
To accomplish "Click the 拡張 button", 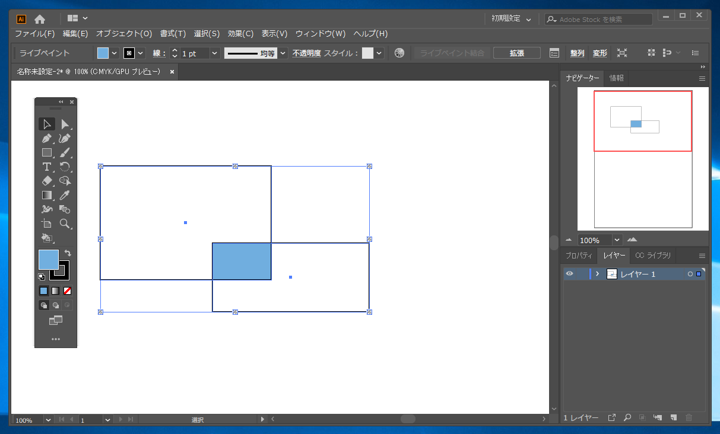I will (x=517, y=53).
